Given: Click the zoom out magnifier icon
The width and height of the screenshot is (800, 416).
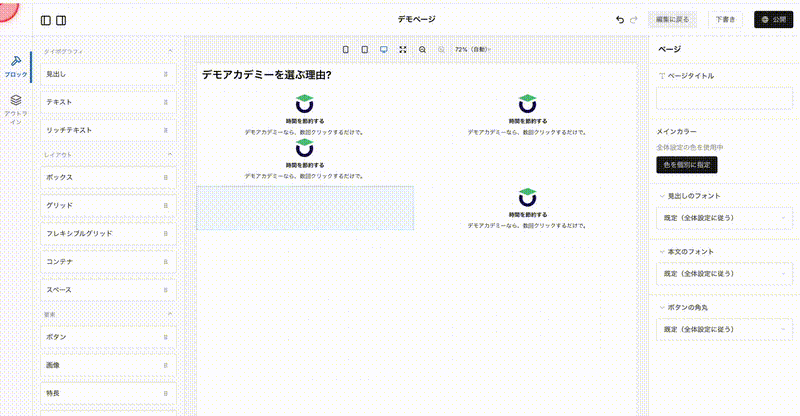Looking at the screenshot, I should coord(422,50).
